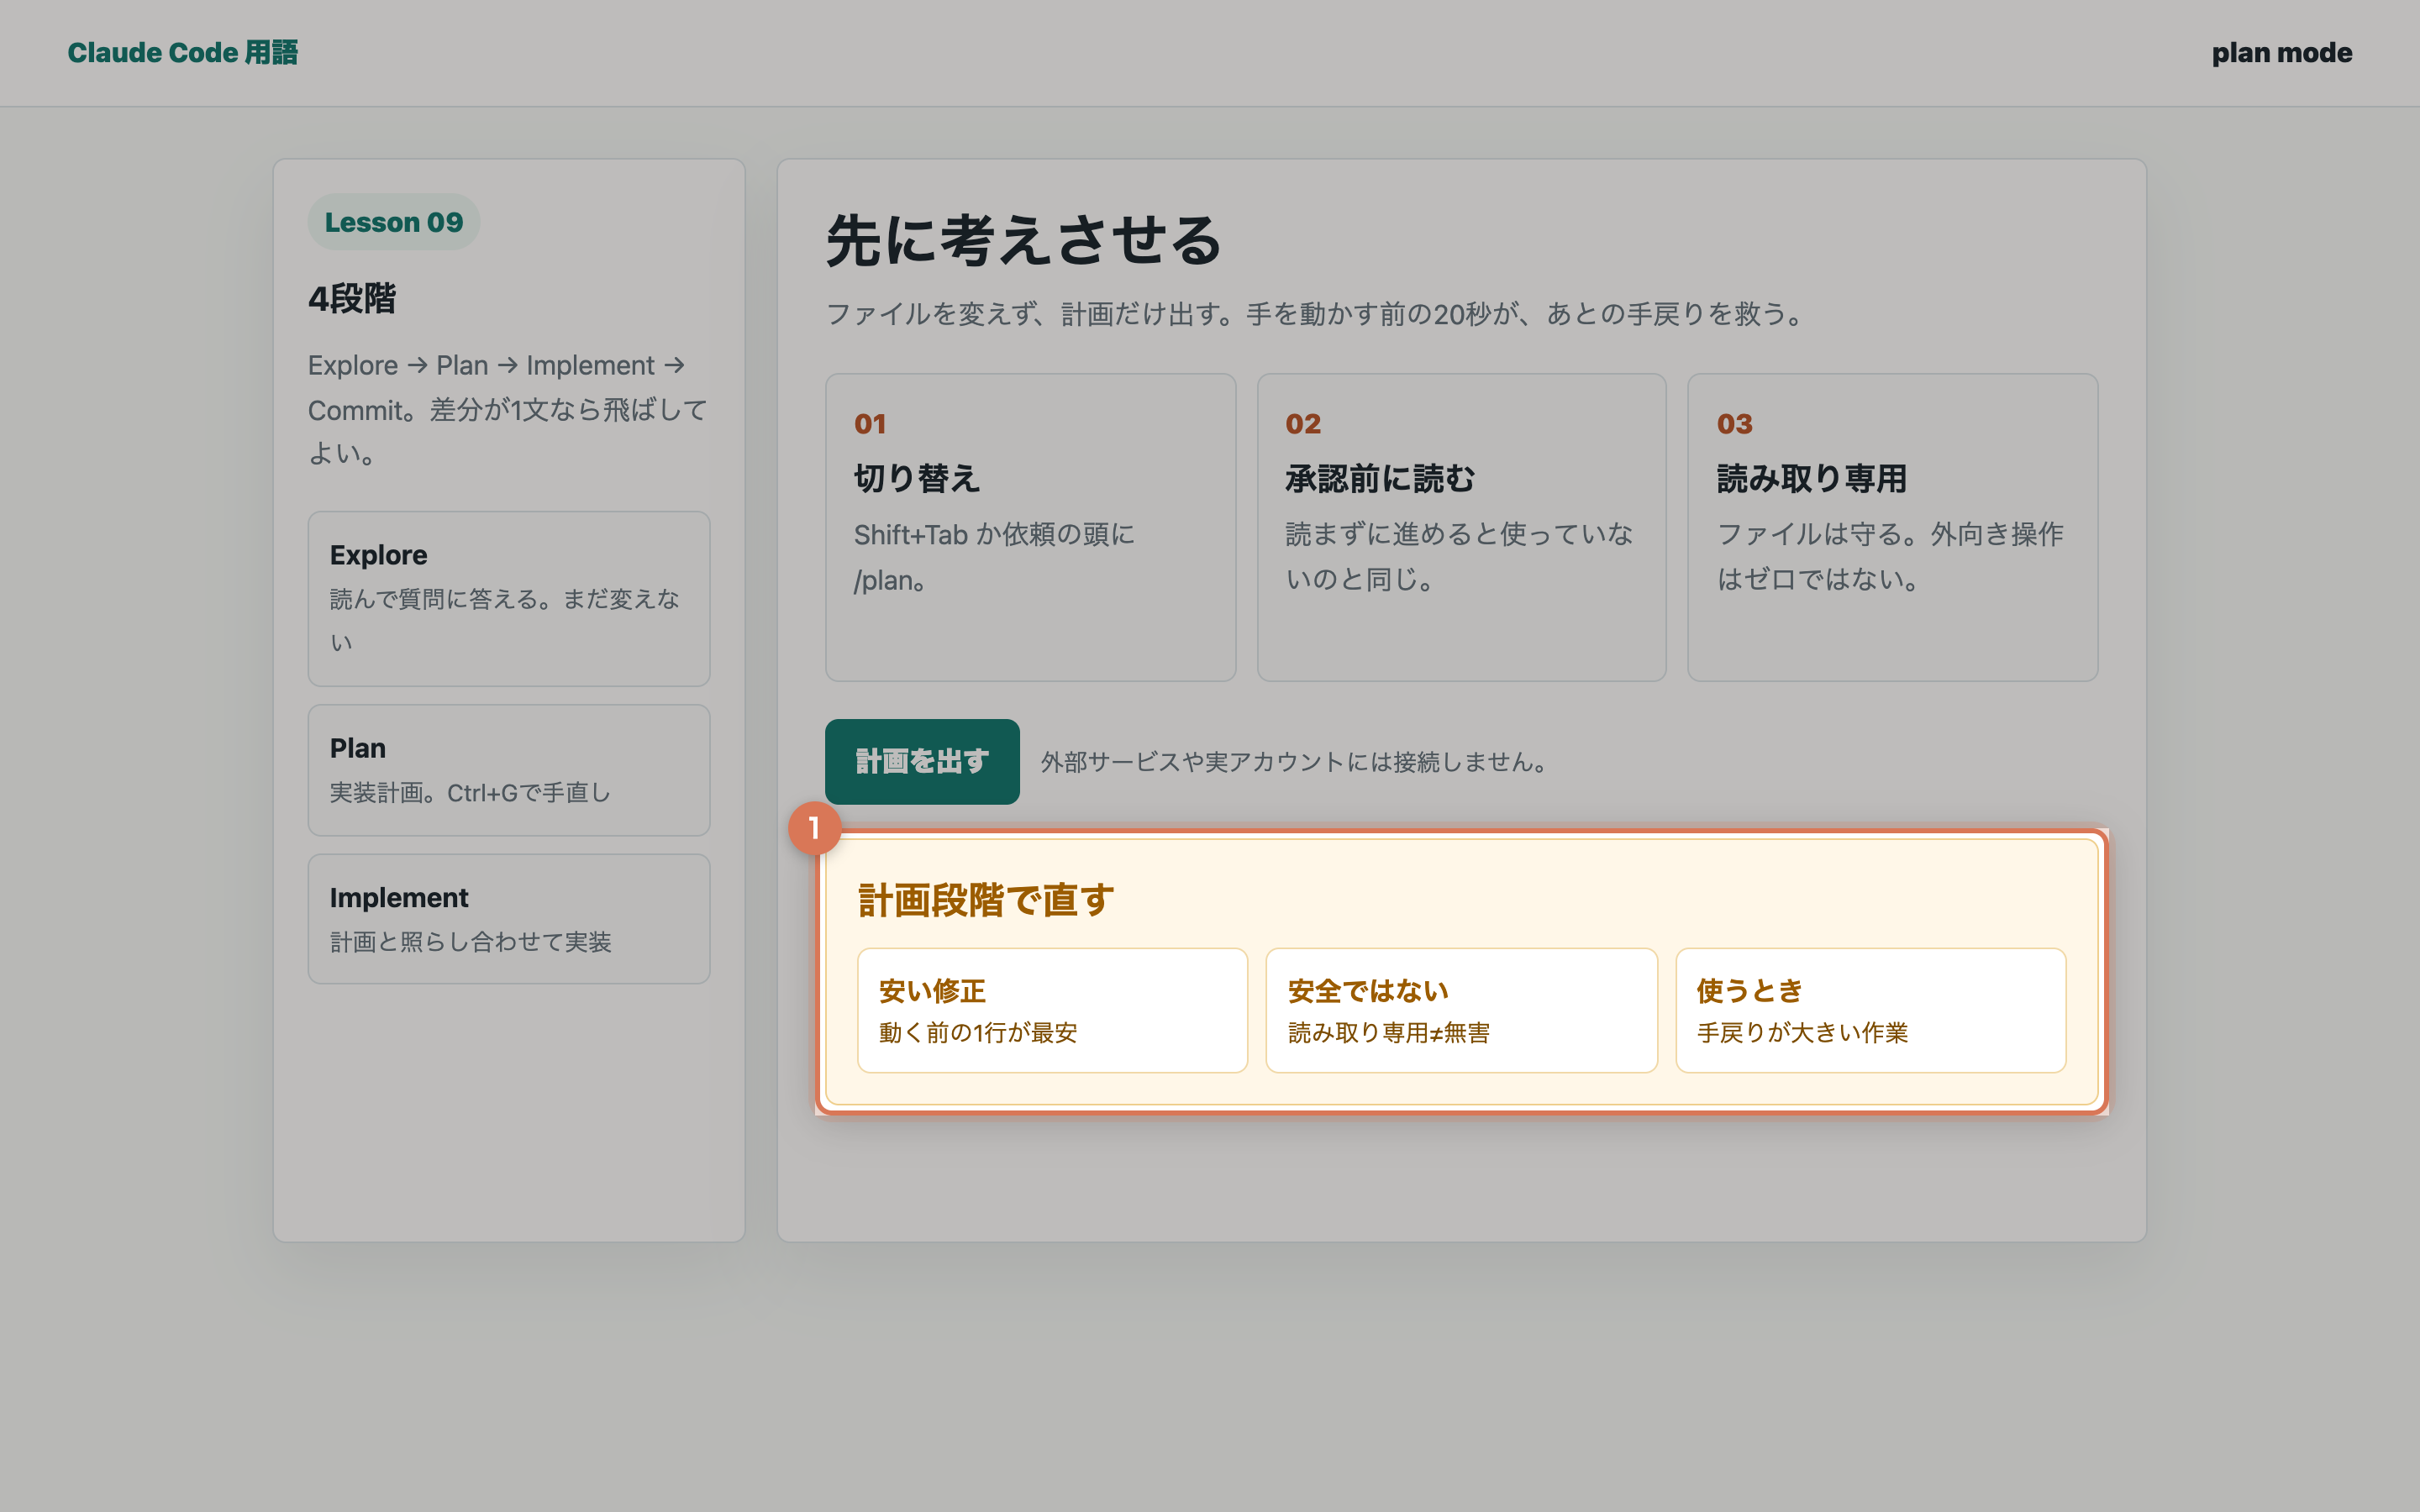Image resolution: width=2420 pixels, height=1512 pixels.
Task: Click the 計画を出す button
Action: tap(922, 761)
